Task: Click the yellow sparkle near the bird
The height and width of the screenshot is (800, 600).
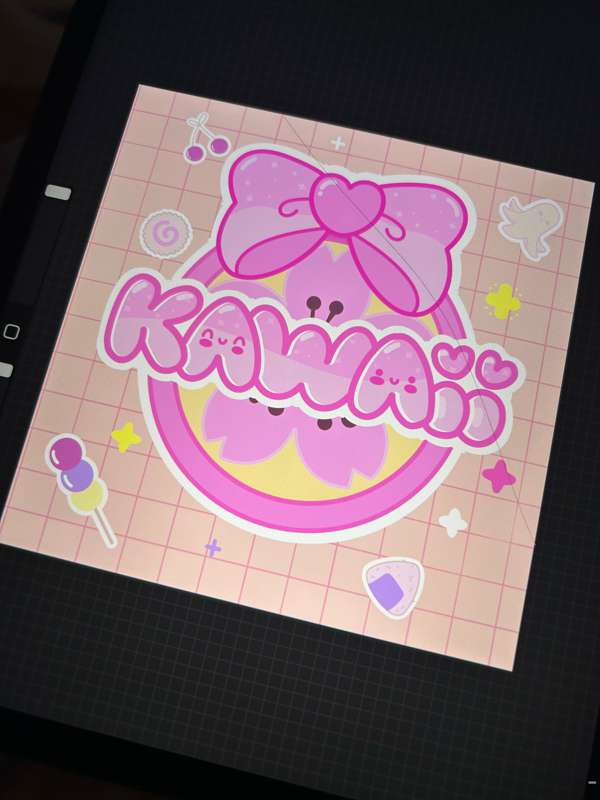Action: tap(503, 302)
